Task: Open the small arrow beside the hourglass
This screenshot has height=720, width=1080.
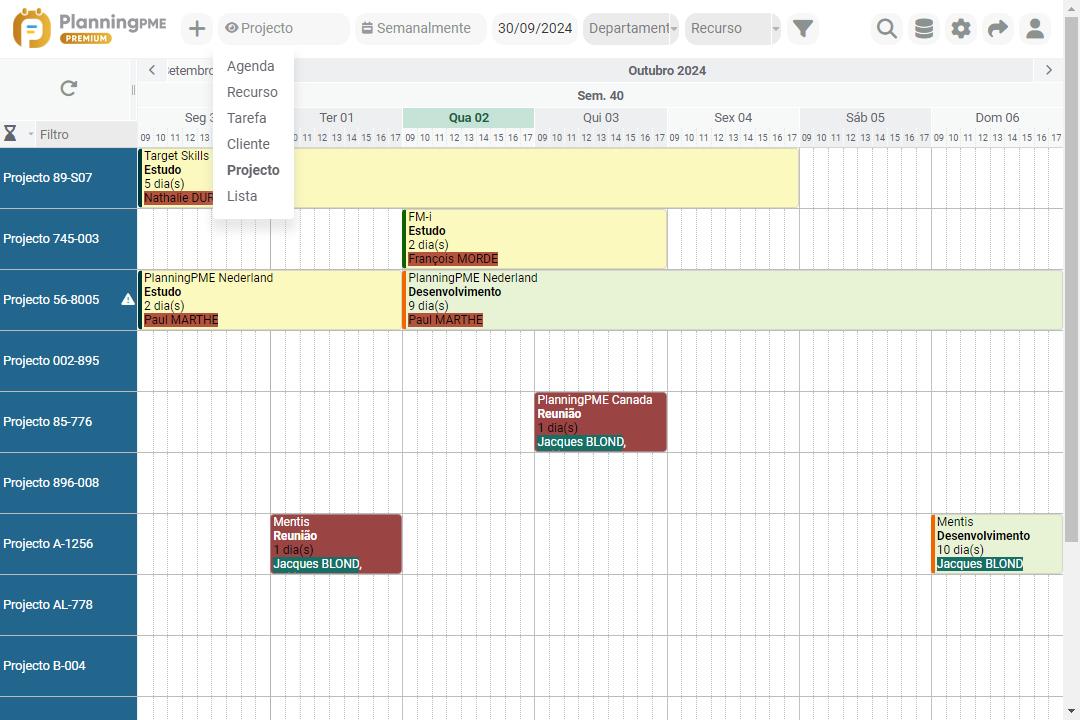Action: click(x=31, y=134)
